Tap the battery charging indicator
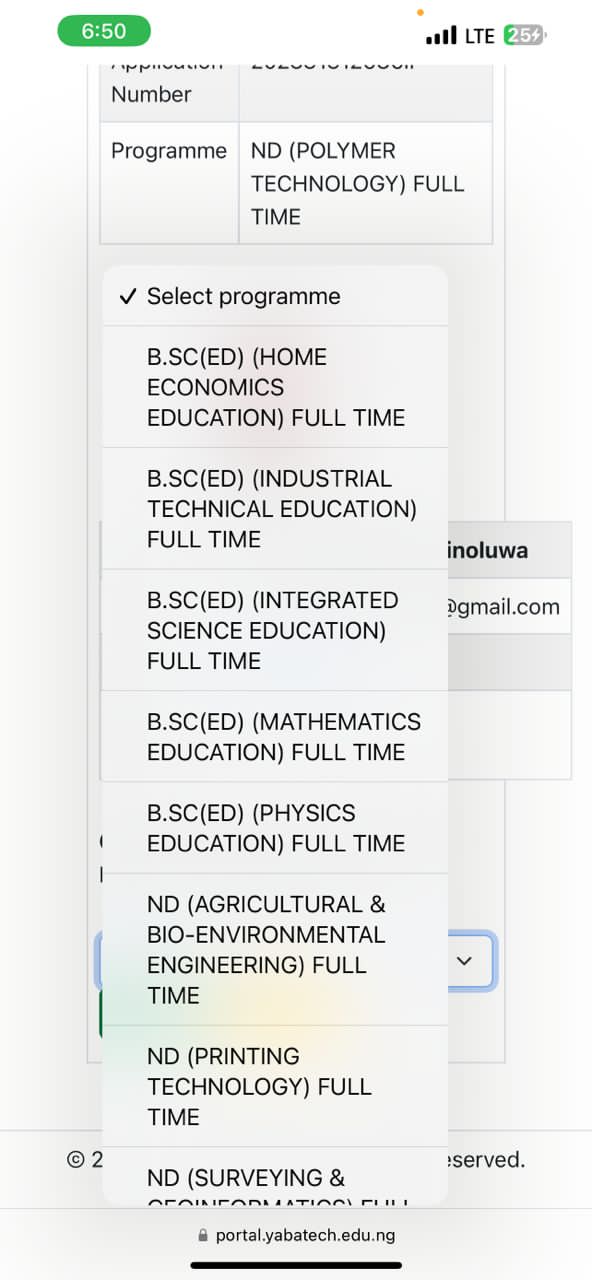Image resolution: width=592 pixels, height=1280 pixels. [x=525, y=35]
